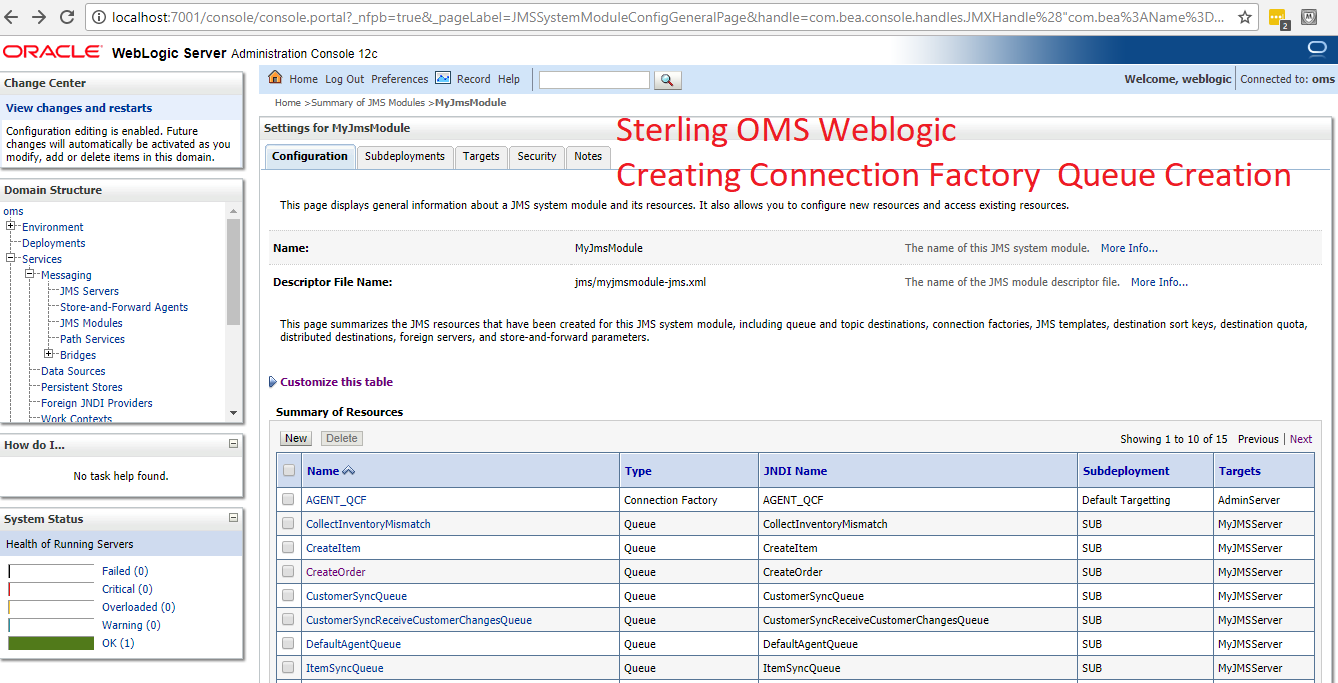Select the header checkbox to select all resources
1338x683 pixels.
[x=288, y=470]
